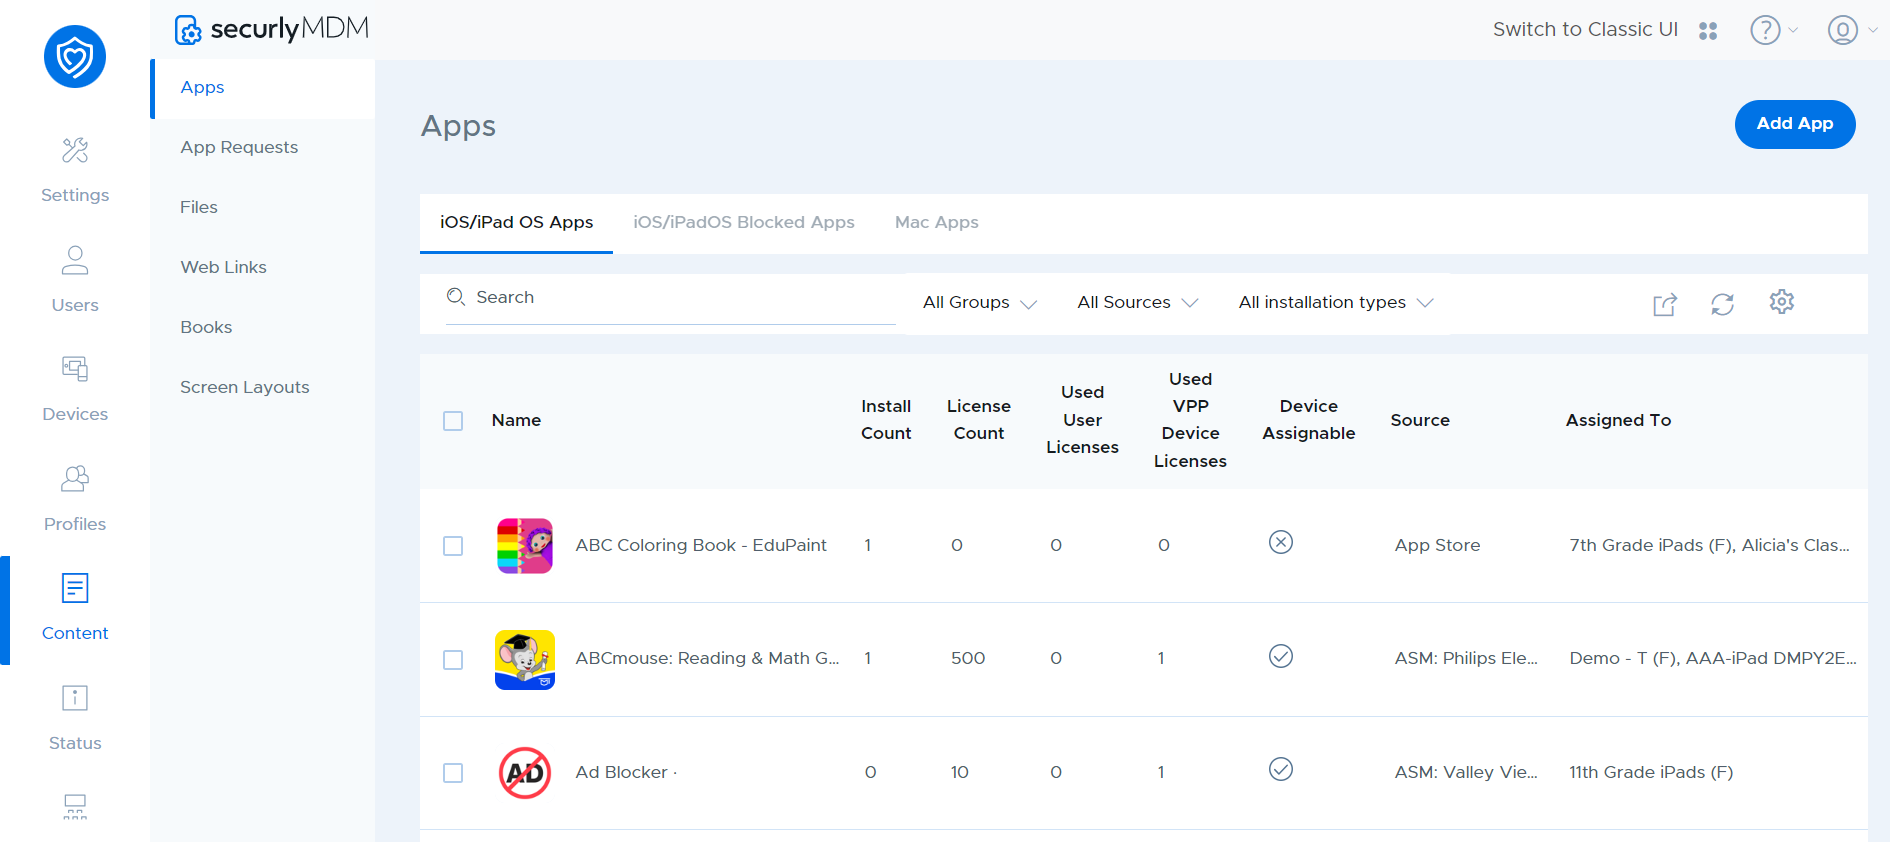
Task: Open Settings from the sidebar
Action: click(75, 170)
